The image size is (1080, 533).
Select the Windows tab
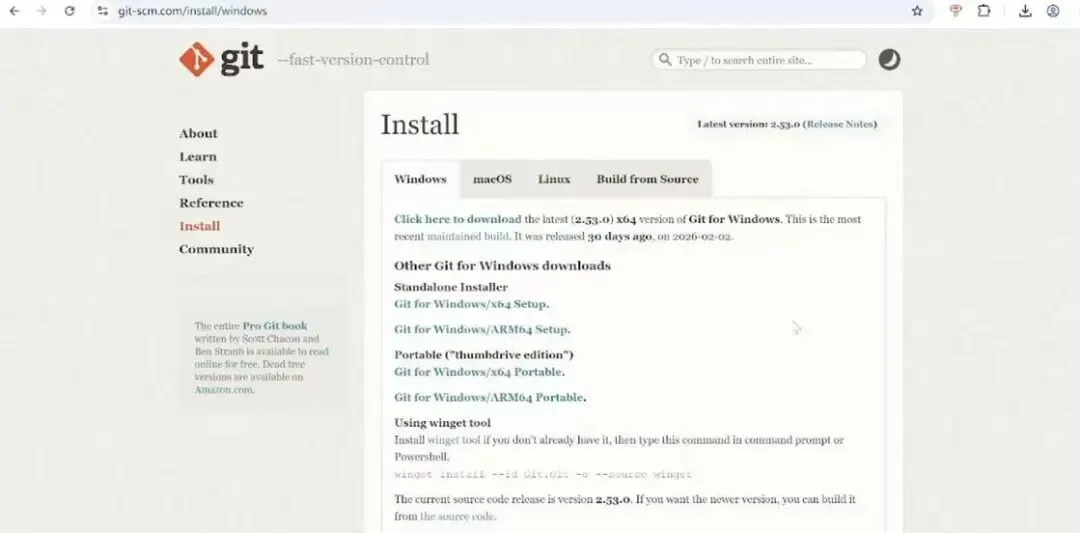(x=420, y=179)
